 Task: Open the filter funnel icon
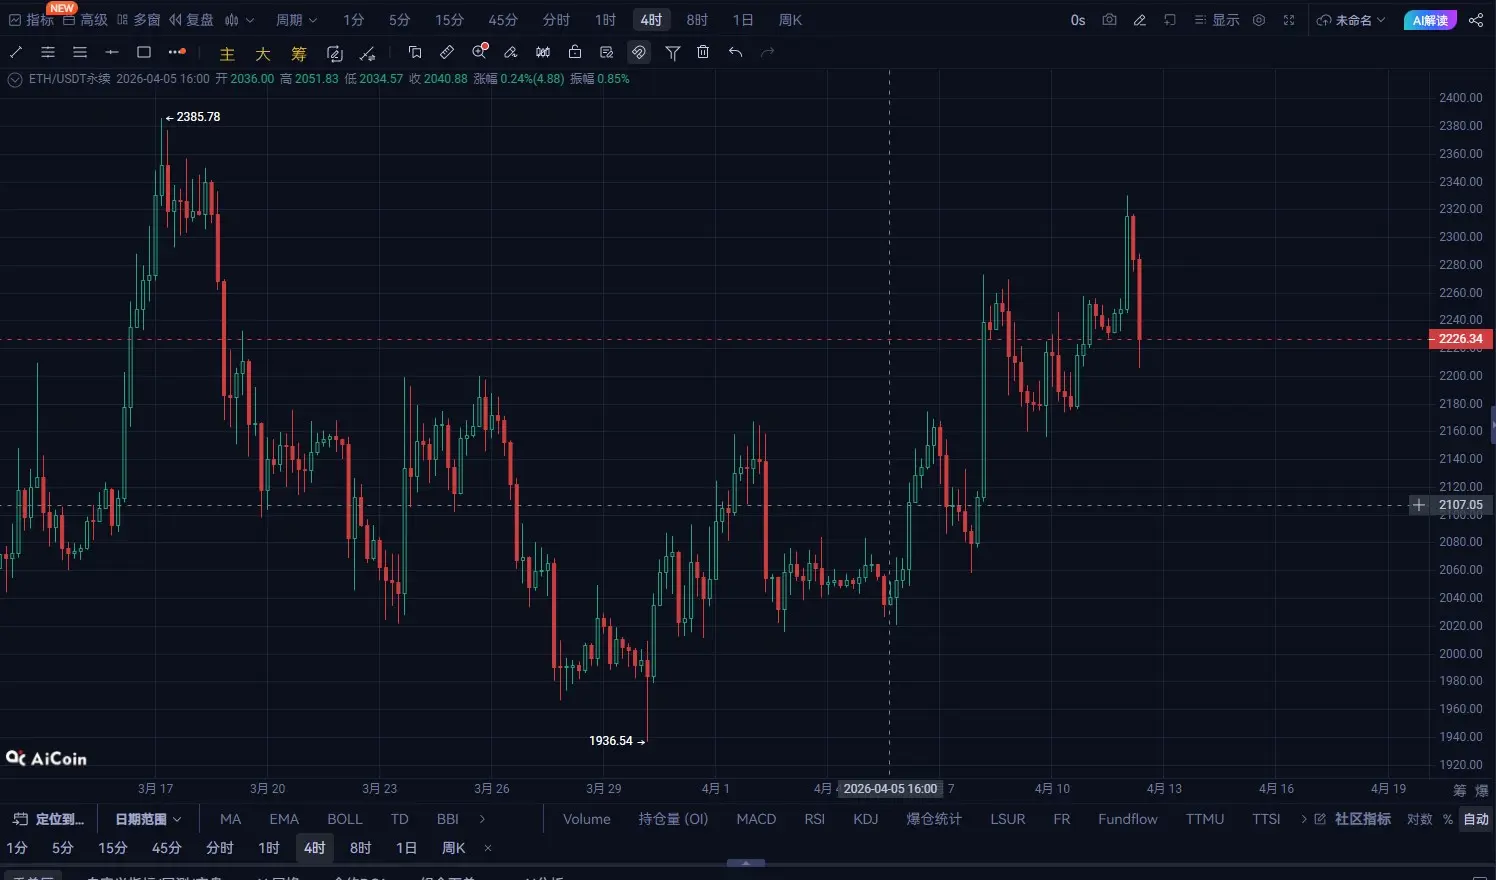click(673, 53)
